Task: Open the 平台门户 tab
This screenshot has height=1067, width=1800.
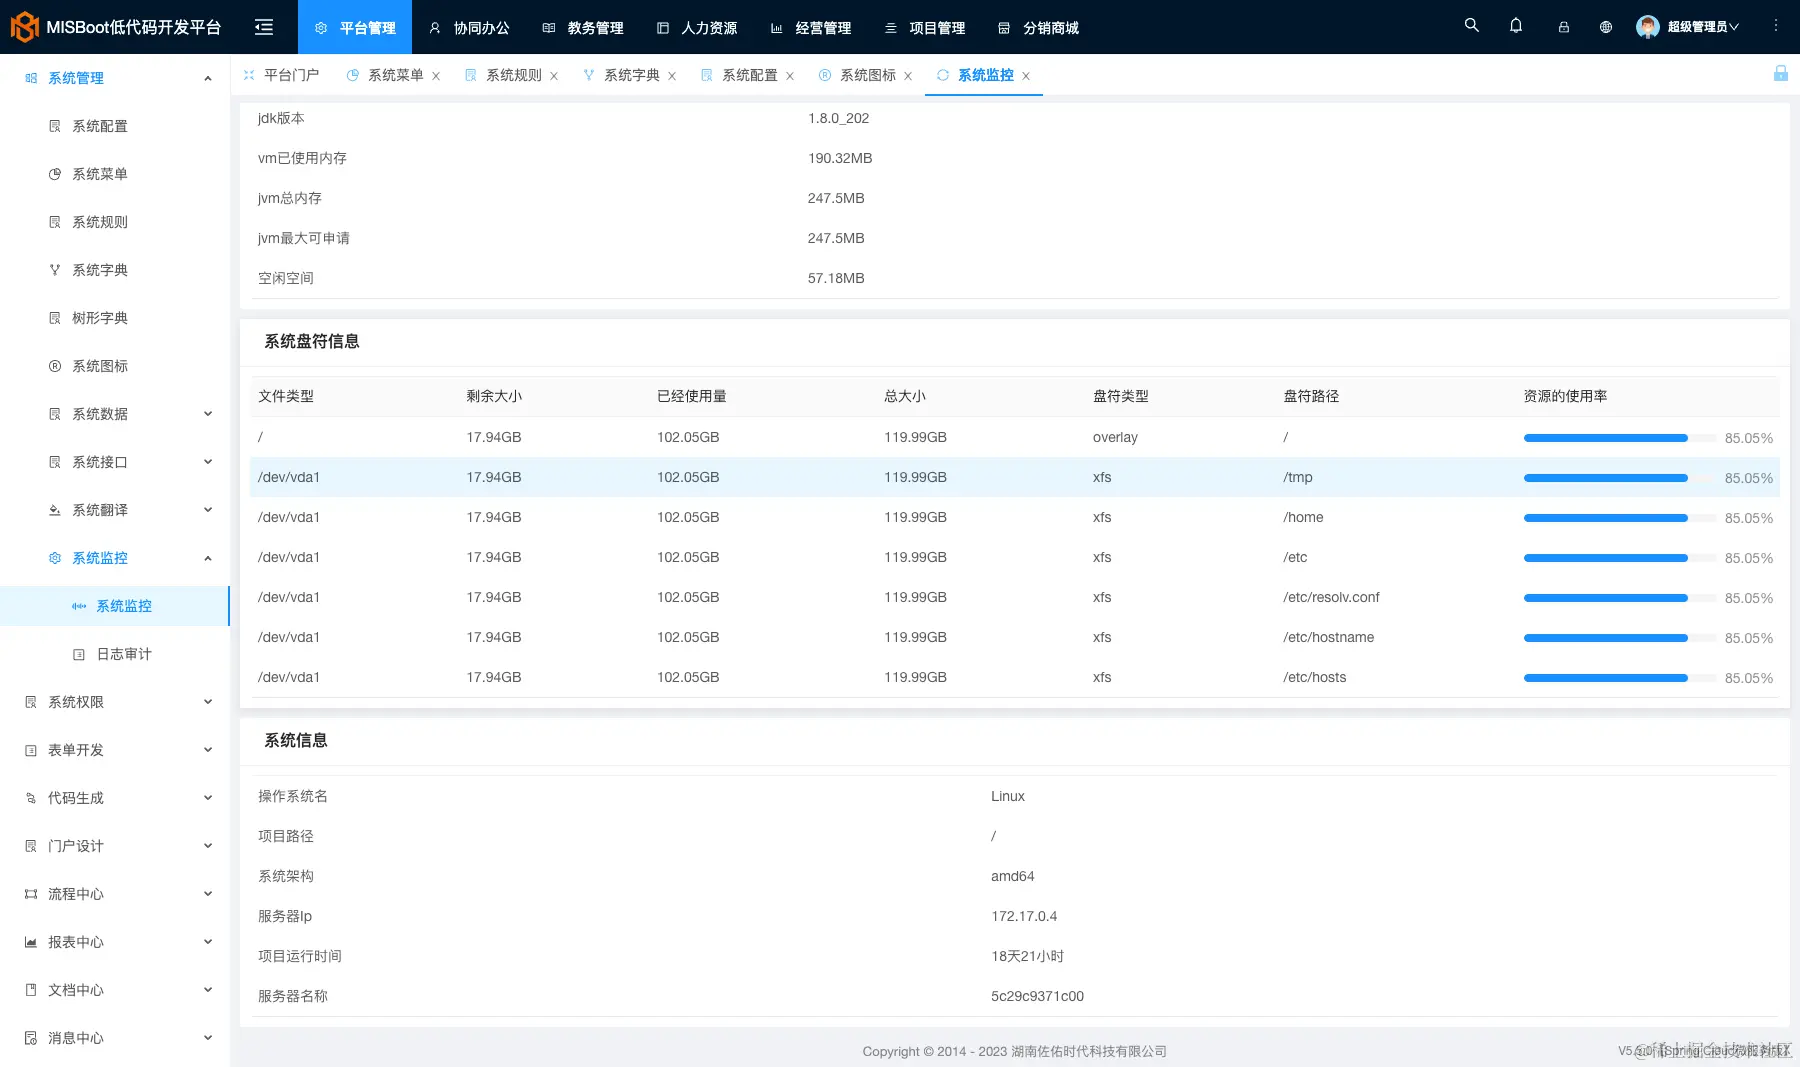Action: click(x=282, y=75)
